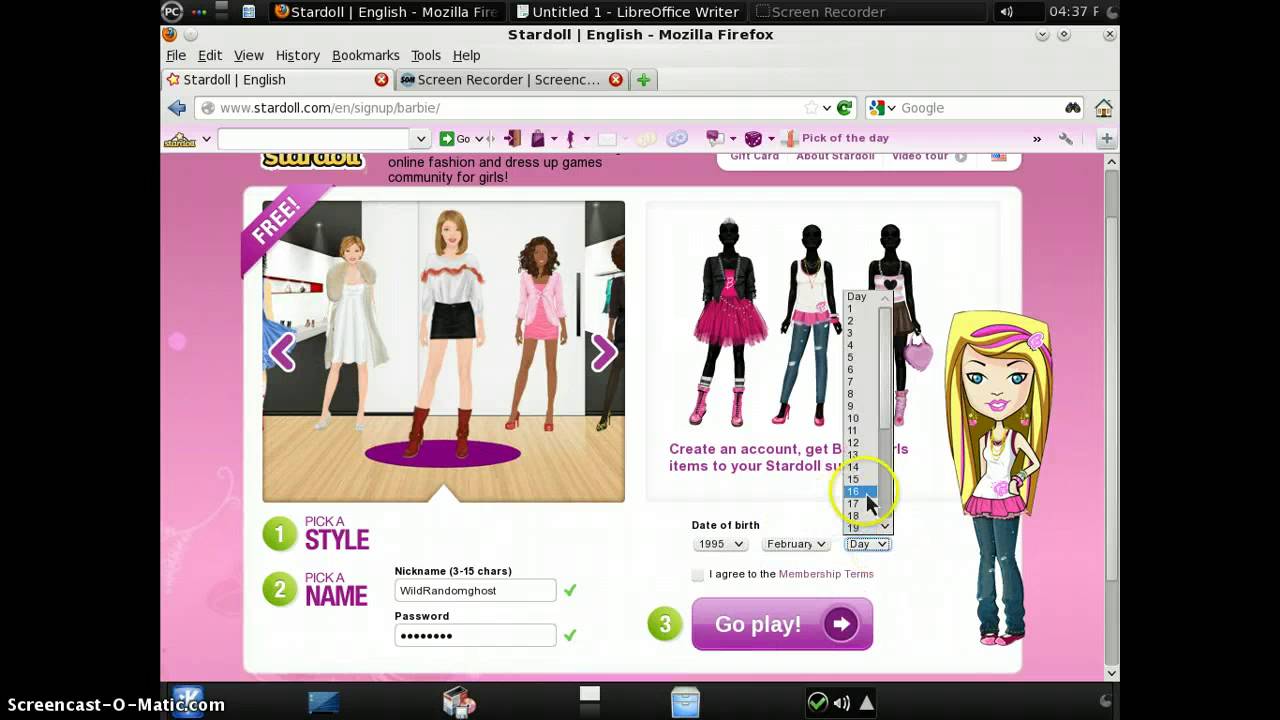Open Pick of the day toolbar item

pyautogui.click(x=836, y=139)
